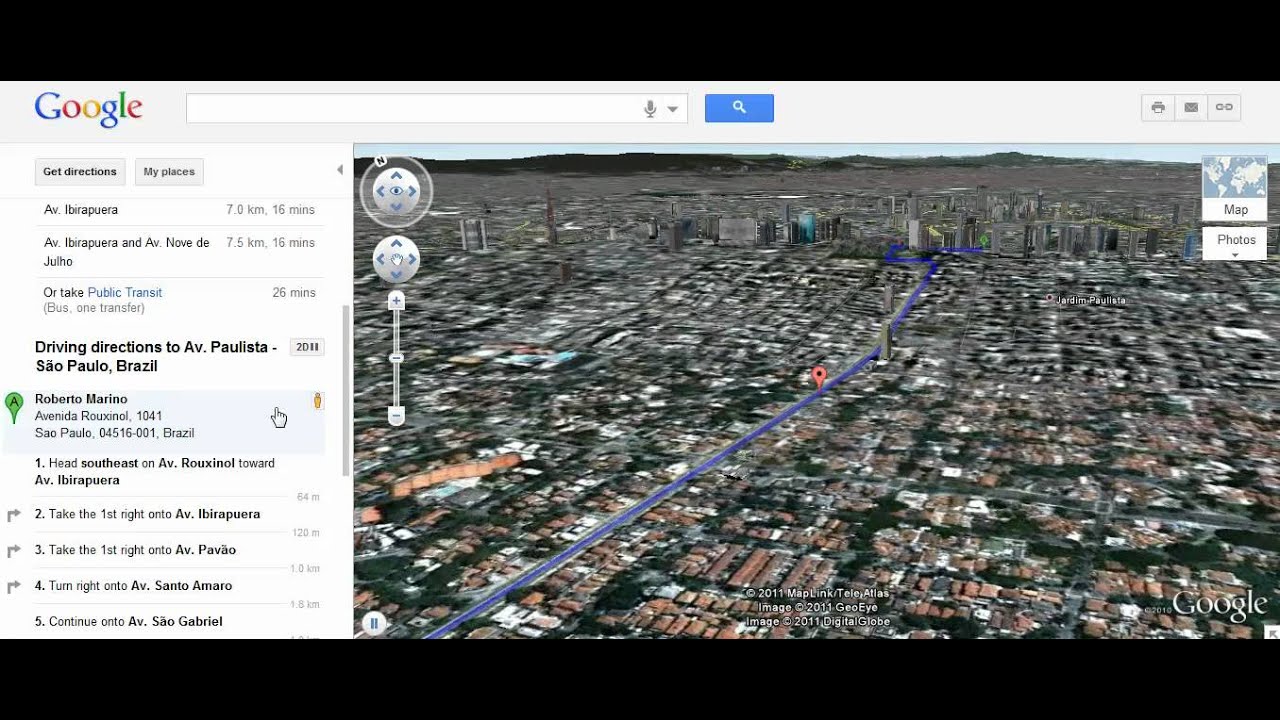Follow the Public Transit link
This screenshot has width=1280, height=720.
(124, 293)
